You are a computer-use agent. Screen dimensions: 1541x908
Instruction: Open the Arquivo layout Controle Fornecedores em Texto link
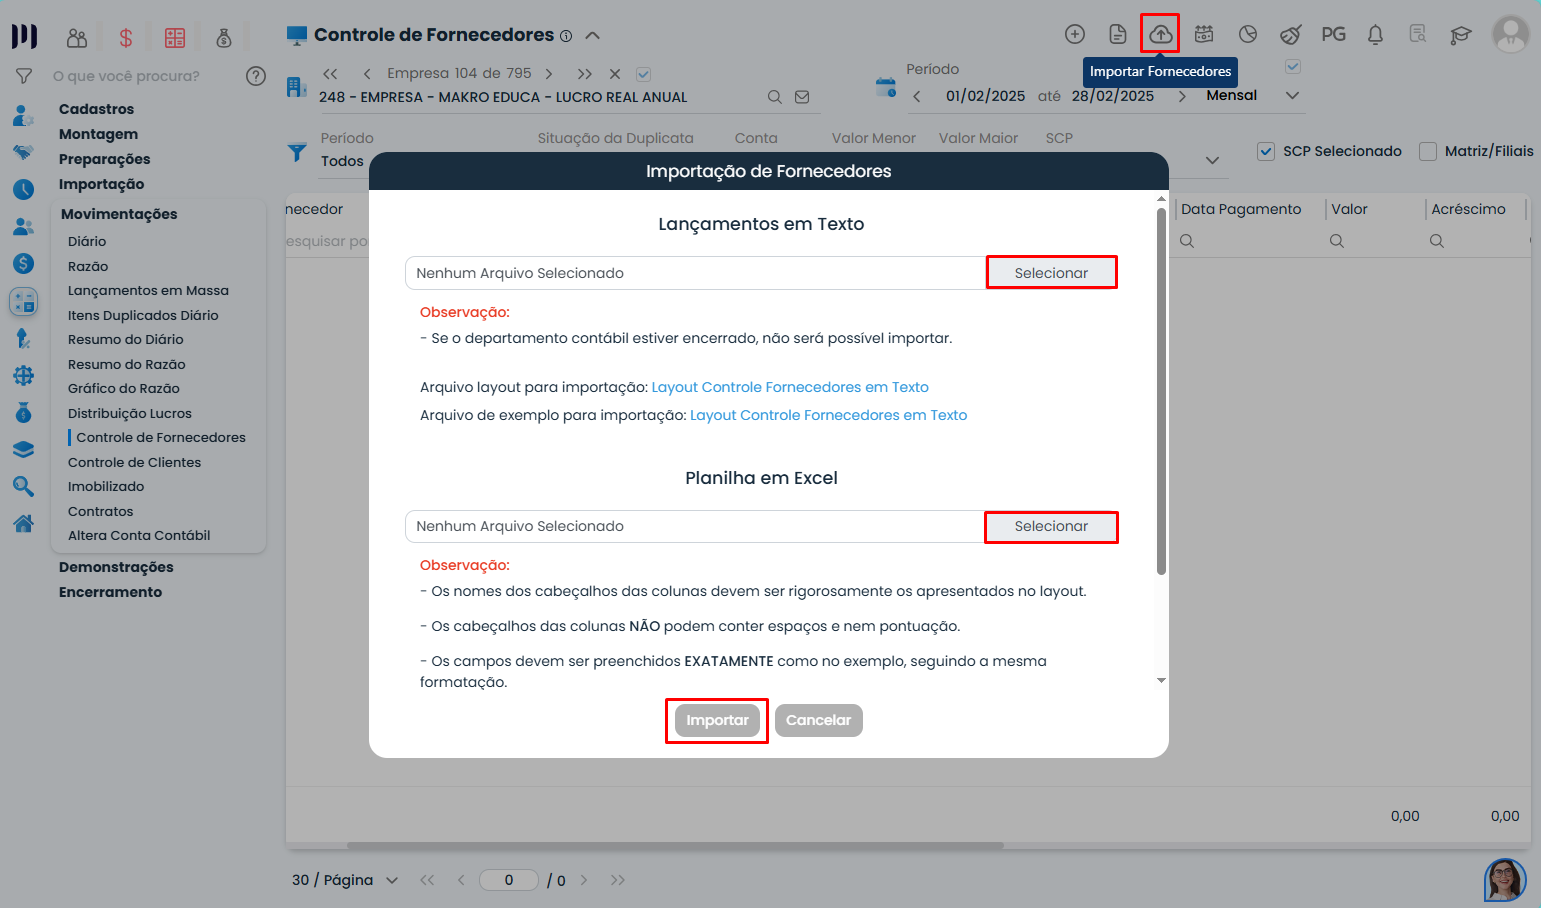point(790,387)
